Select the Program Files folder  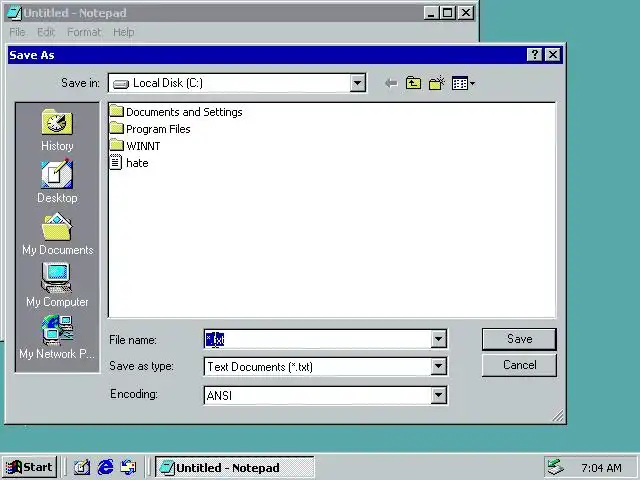(x=150, y=129)
